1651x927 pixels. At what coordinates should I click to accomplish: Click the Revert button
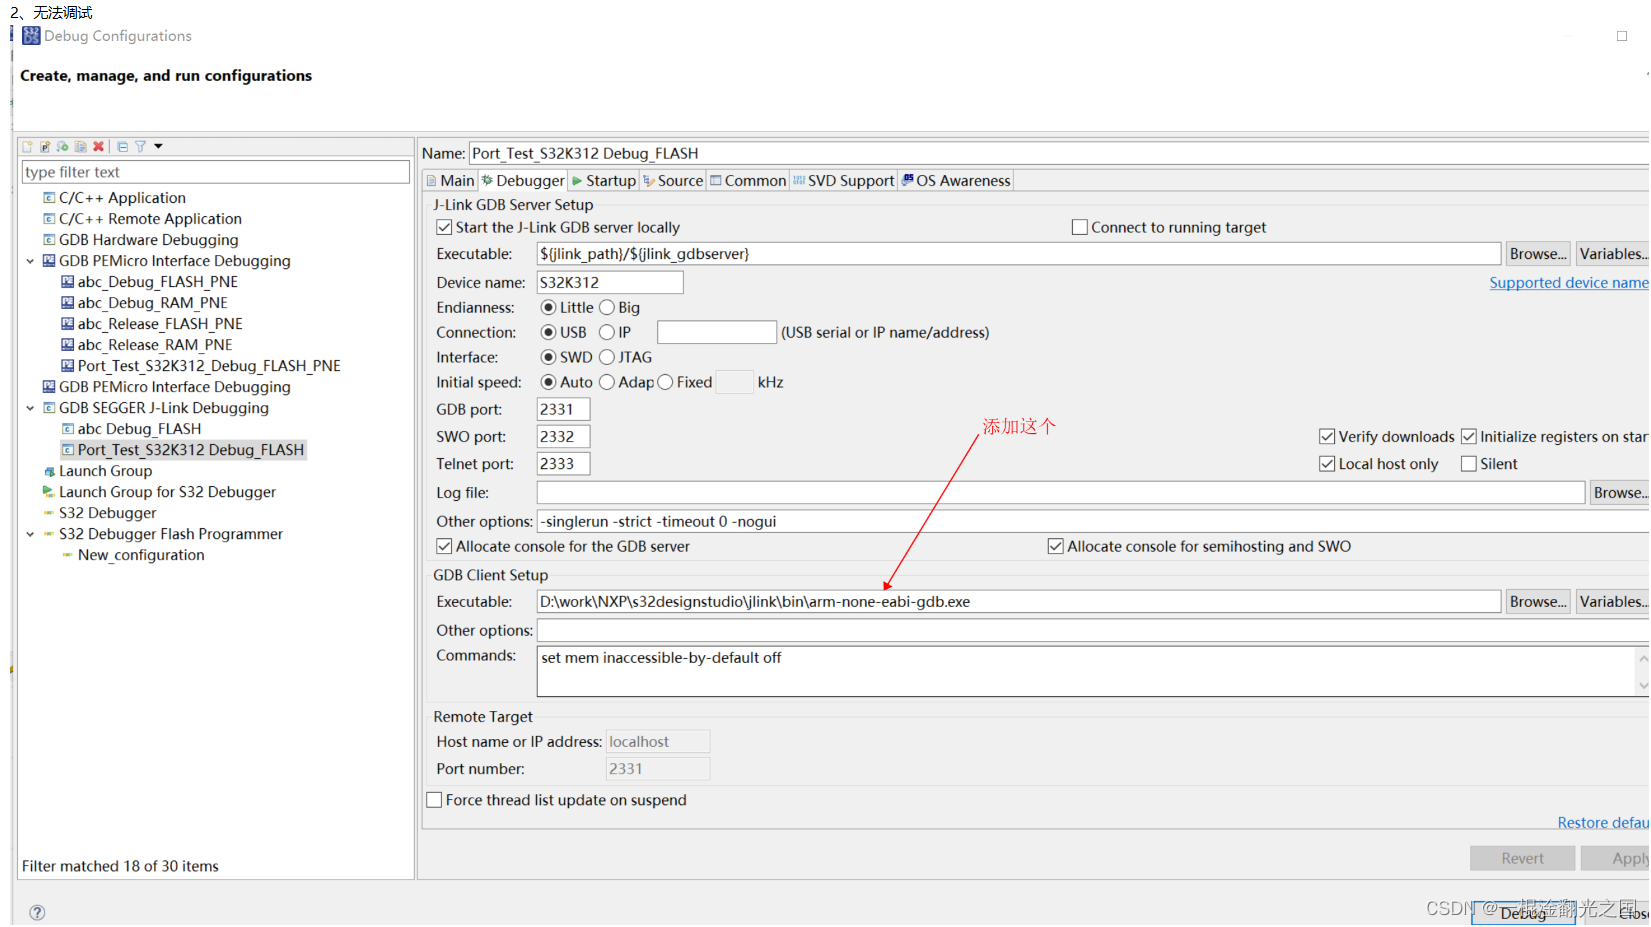tap(1522, 859)
